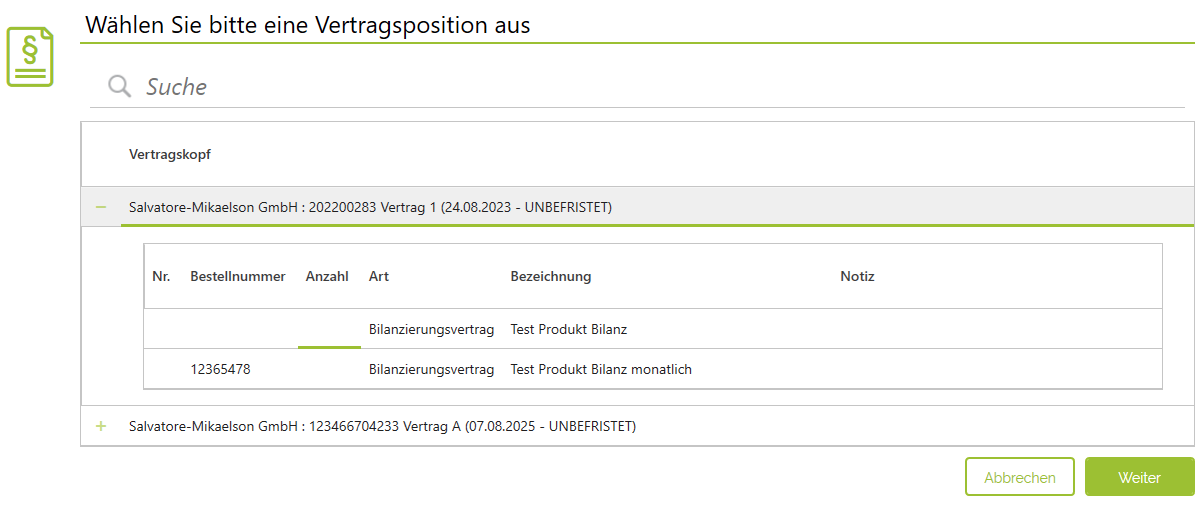Click the Weiter button
Viewport: 1203px width, 506px height.
coord(1139,477)
